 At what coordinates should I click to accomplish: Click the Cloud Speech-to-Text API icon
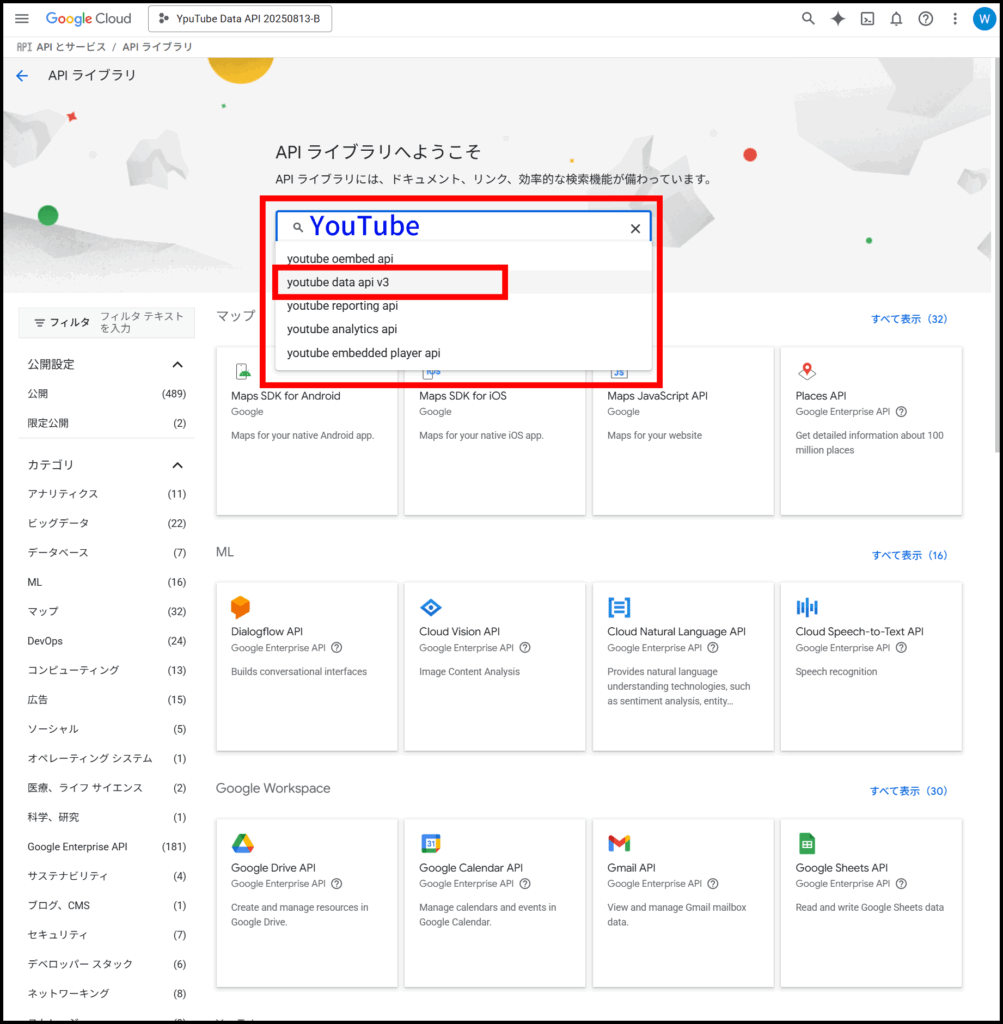pos(806,607)
